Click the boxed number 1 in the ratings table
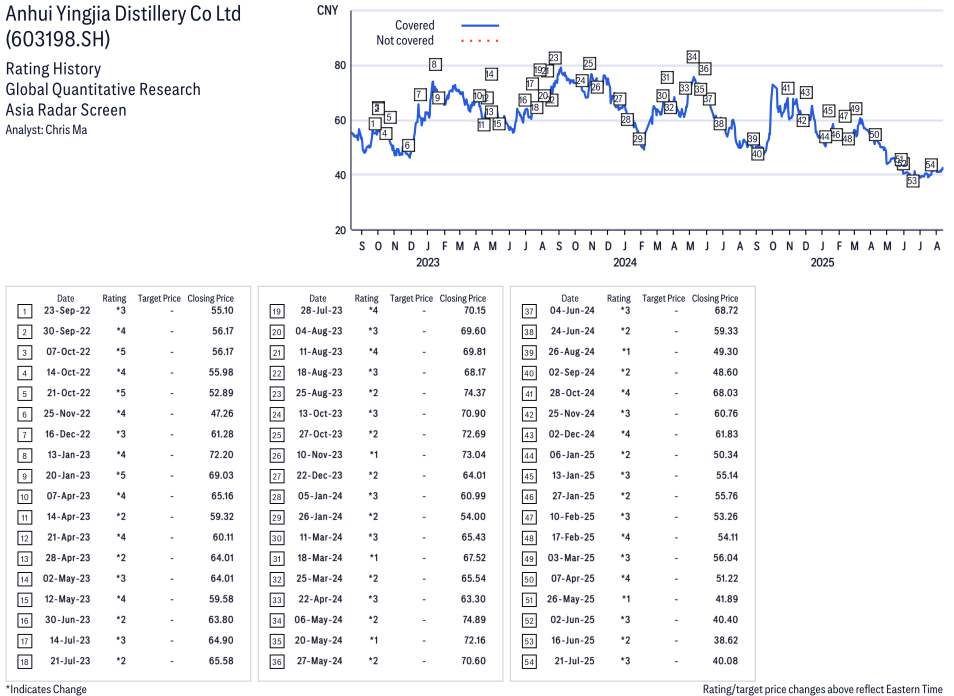This screenshot has height=696, width=954. tap(24, 311)
